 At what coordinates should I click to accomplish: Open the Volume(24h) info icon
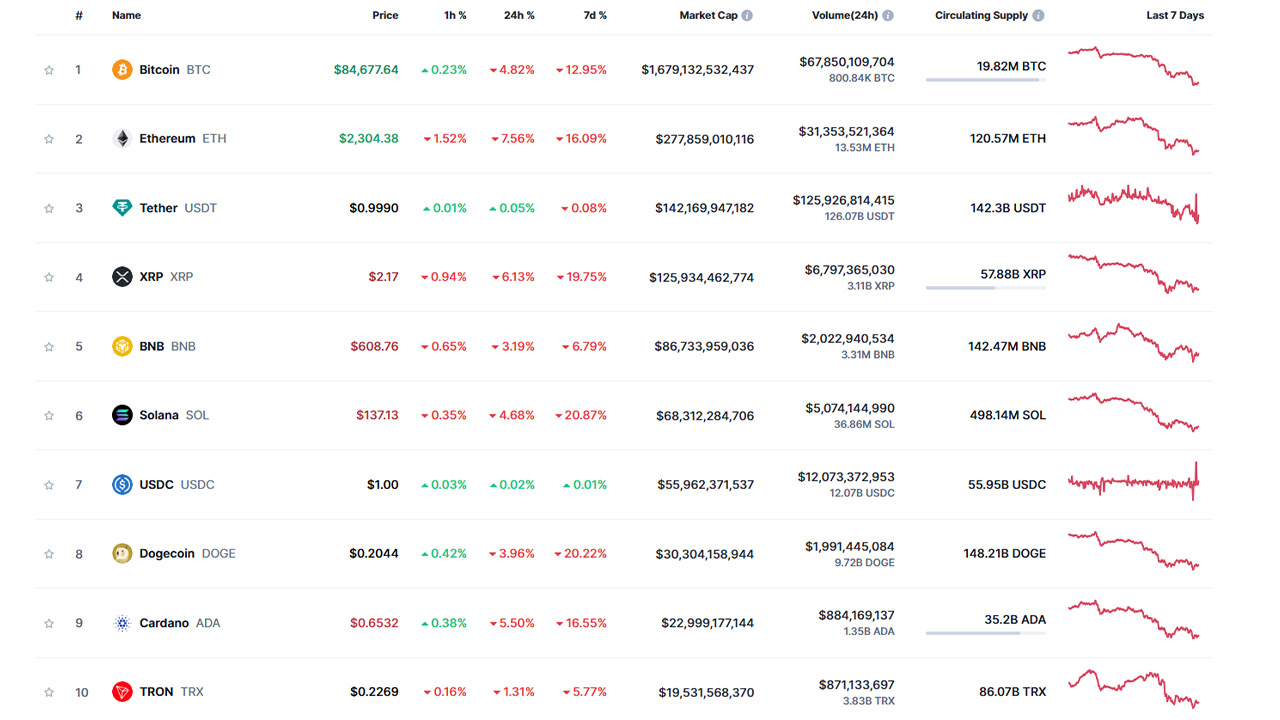888,16
